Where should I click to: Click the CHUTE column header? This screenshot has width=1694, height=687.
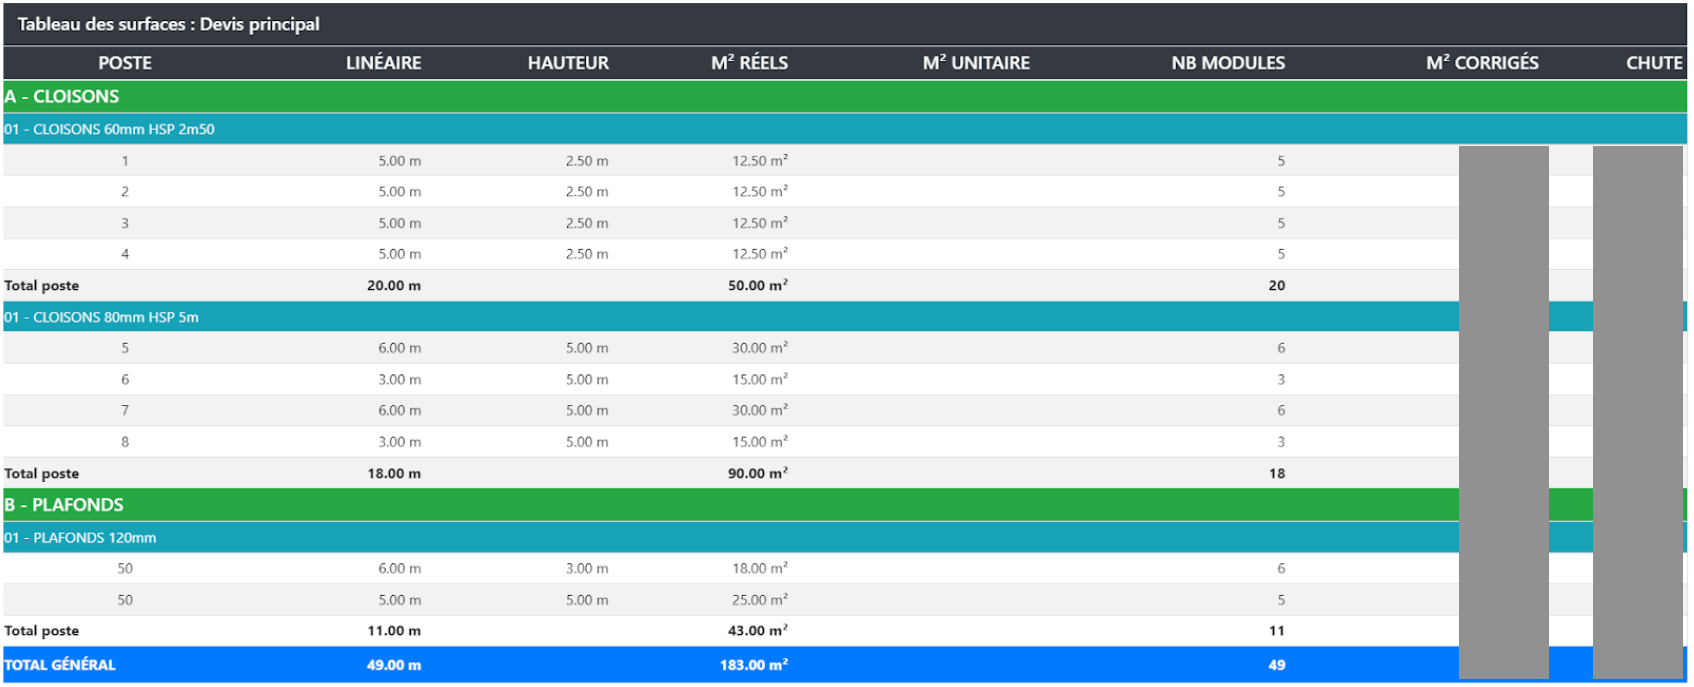[x=1653, y=63]
